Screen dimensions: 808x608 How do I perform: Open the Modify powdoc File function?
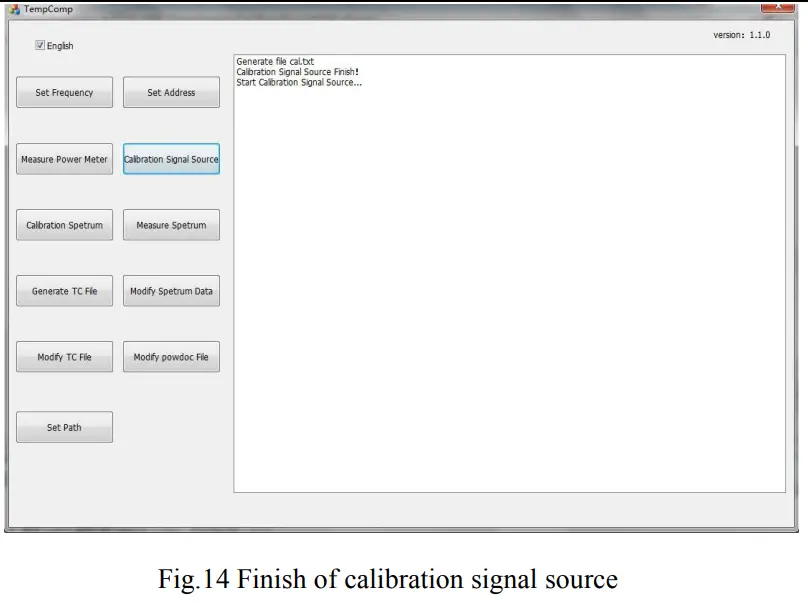[171, 356]
